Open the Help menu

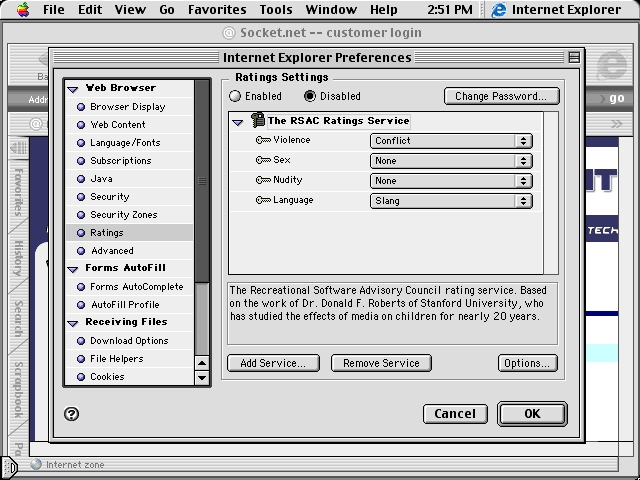click(383, 9)
